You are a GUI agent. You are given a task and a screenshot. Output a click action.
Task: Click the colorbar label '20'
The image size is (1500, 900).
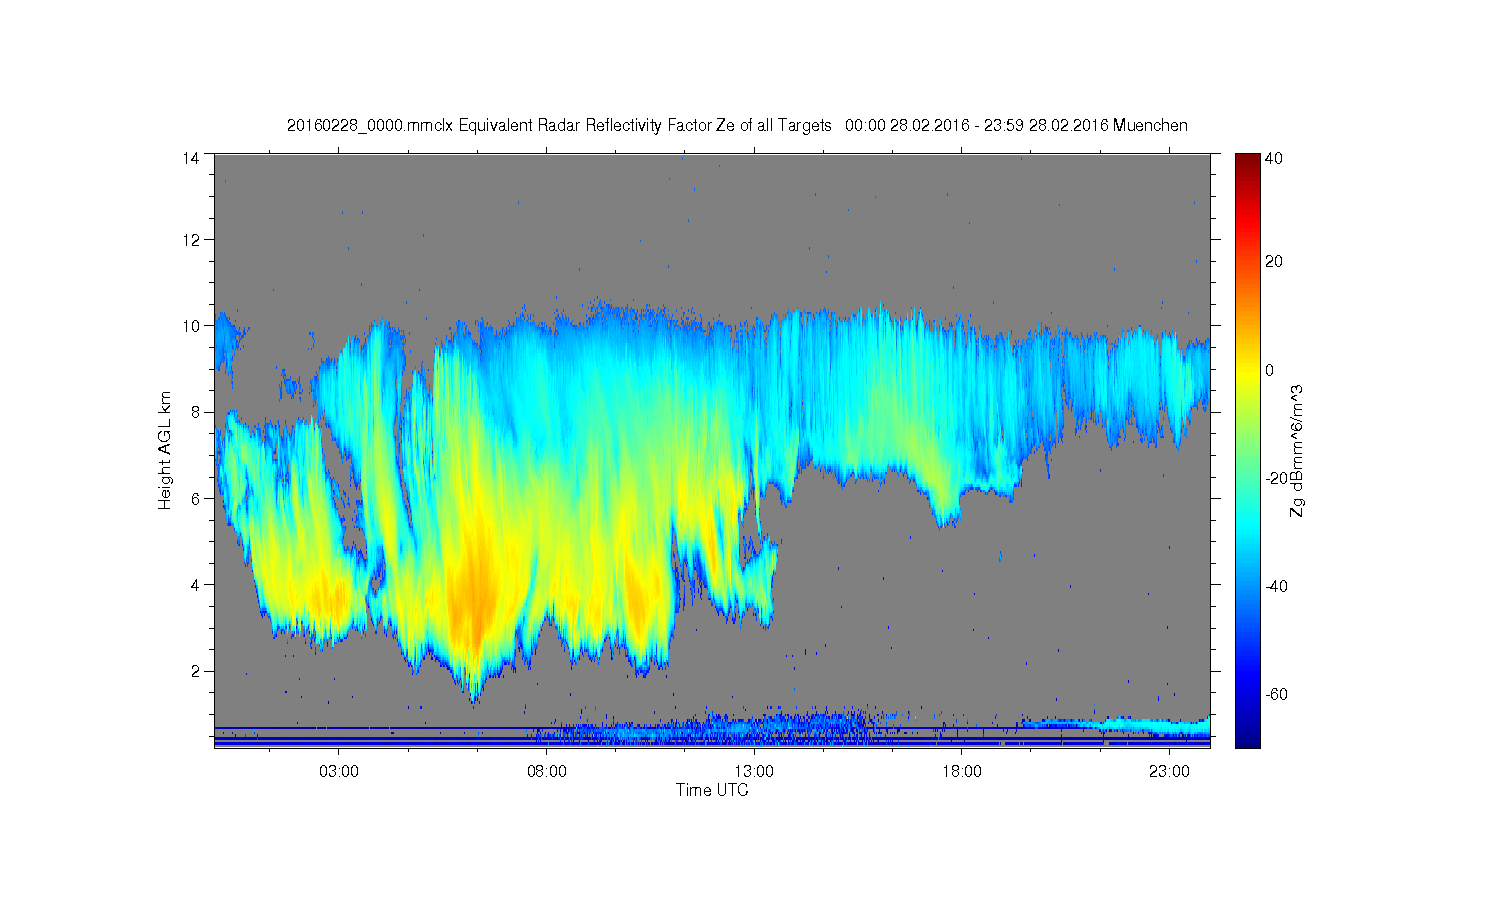pyautogui.click(x=1274, y=262)
